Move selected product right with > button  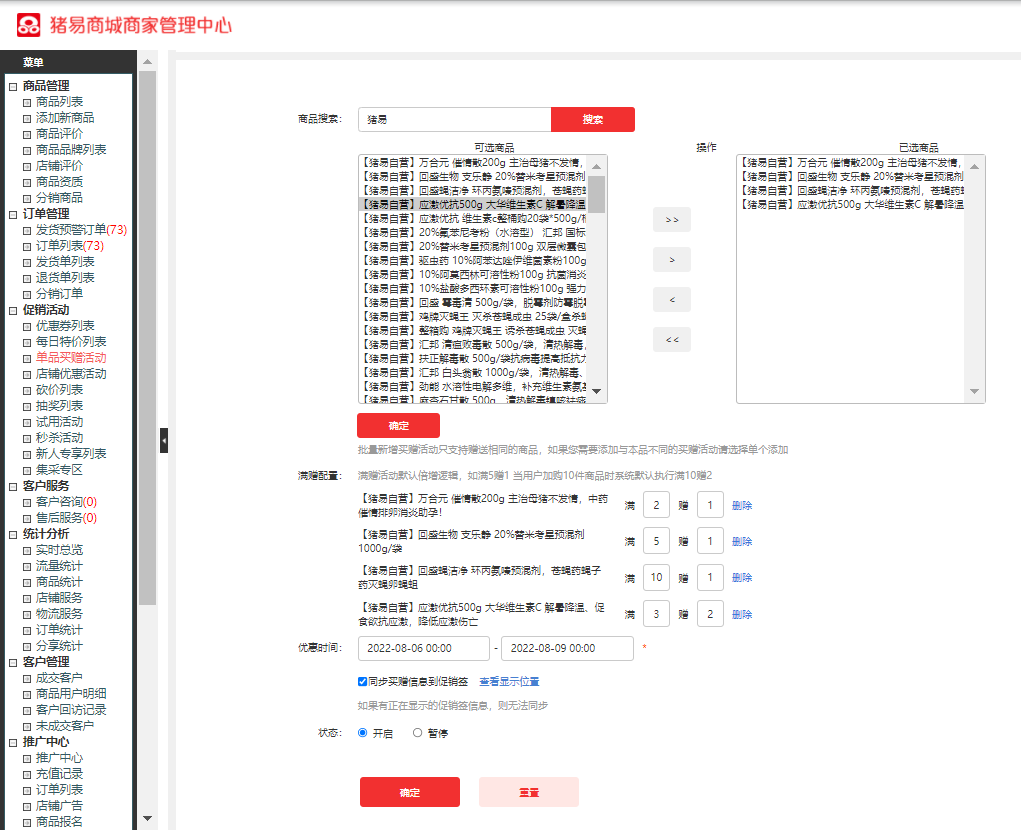(x=672, y=260)
